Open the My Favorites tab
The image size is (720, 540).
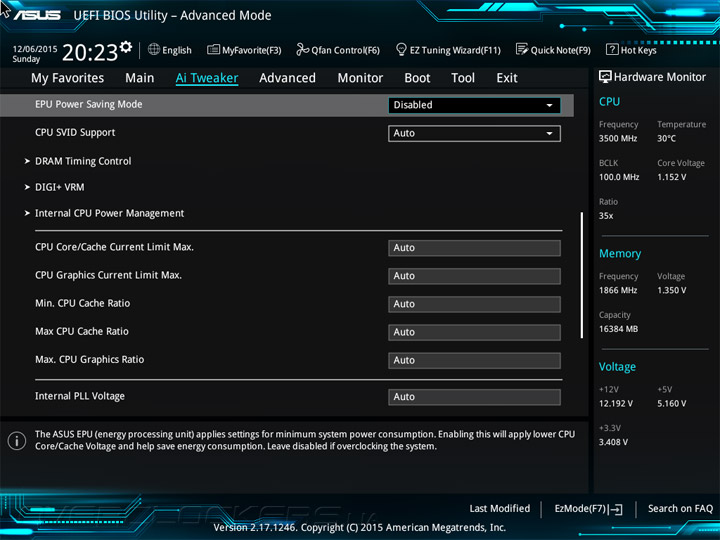[x=68, y=78]
